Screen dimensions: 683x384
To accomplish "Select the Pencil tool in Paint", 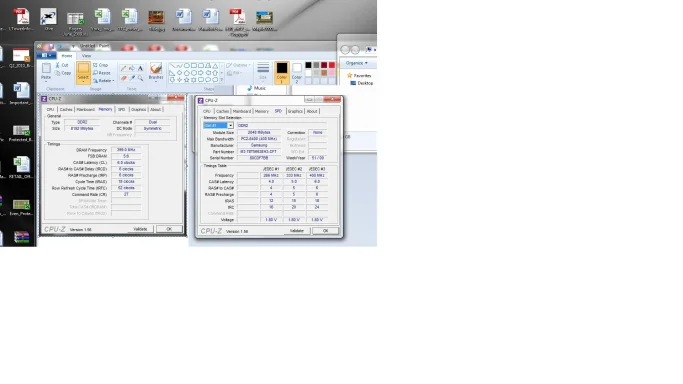I will pyautogui.click(x=124, y=68).
